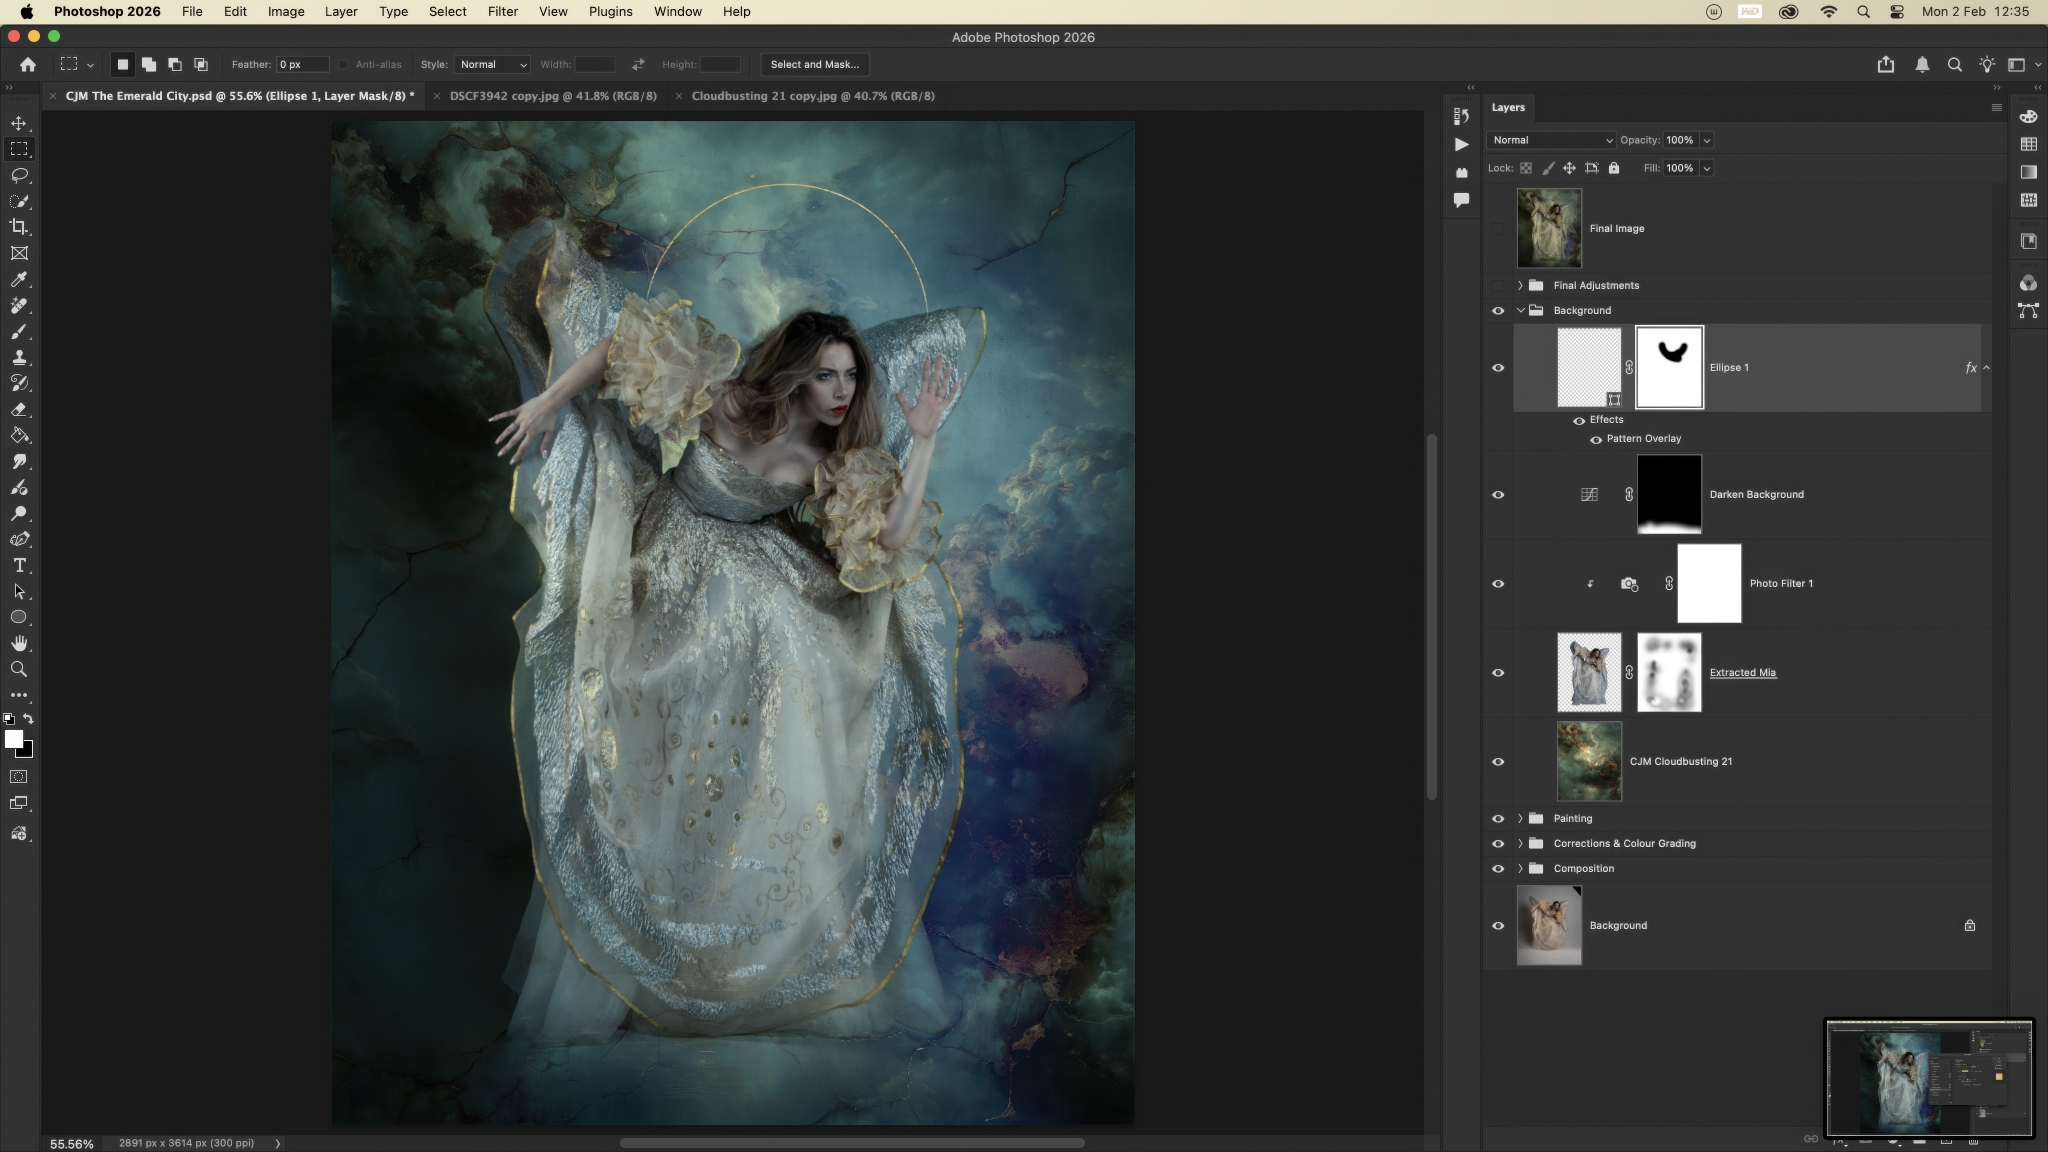Switch to Cloudbusting 21 copy.jpg tab

coord(812,96)
